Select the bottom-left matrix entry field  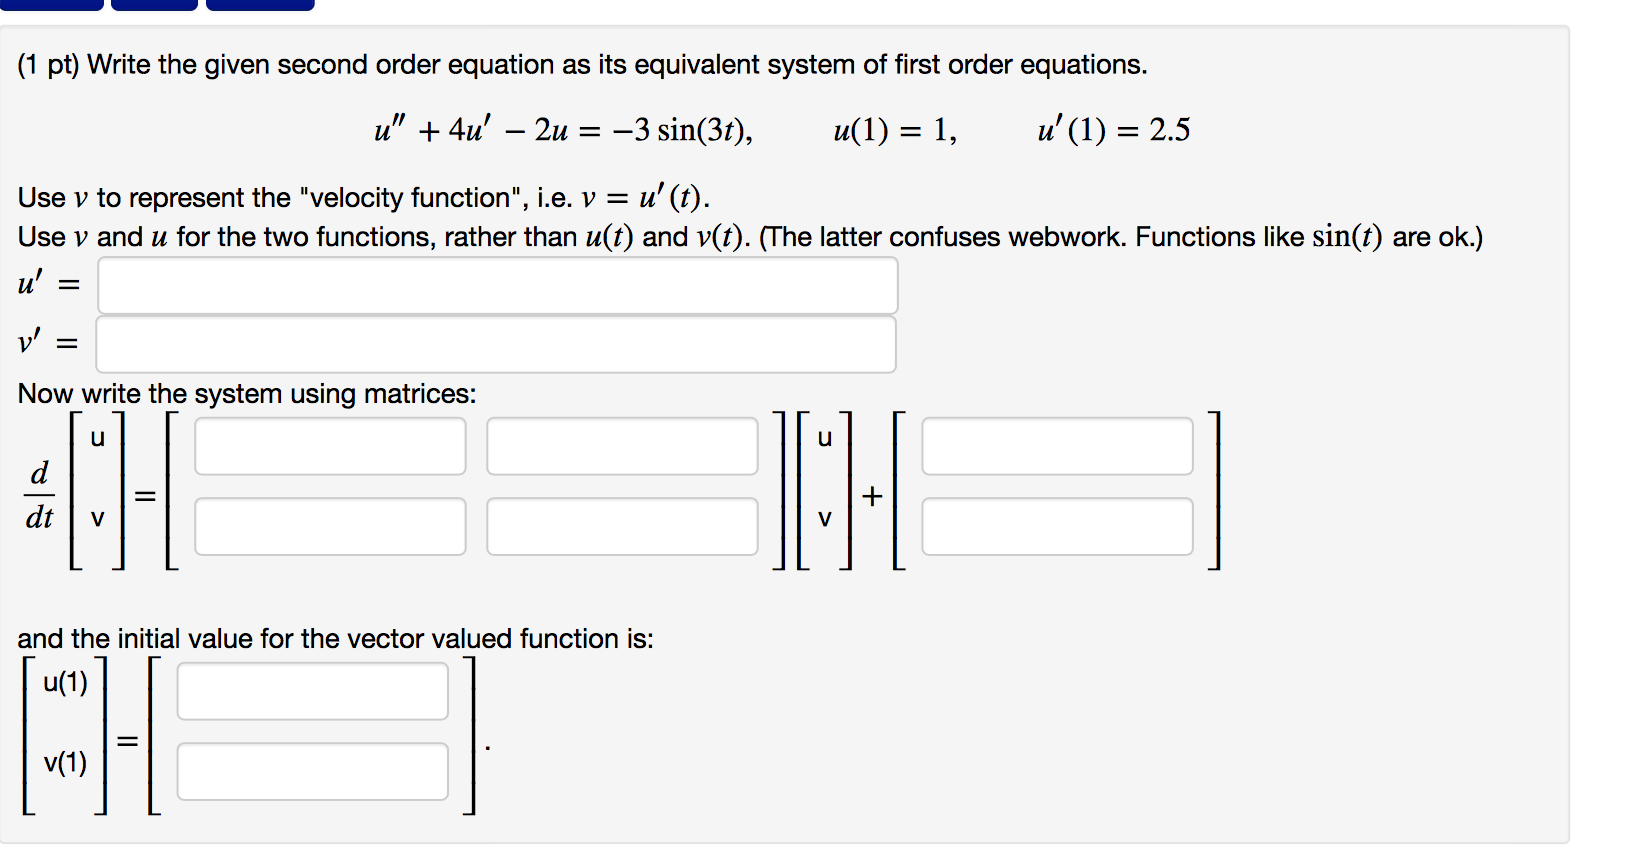pyautogui.click(x=330, y=525)
